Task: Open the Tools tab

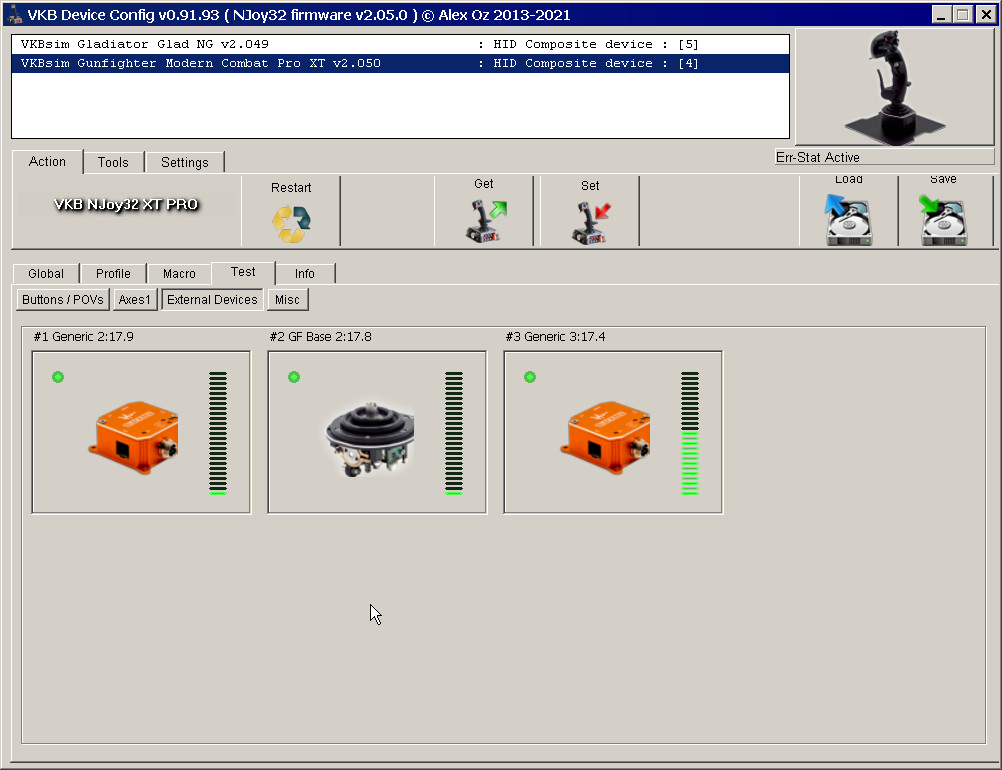Action: click(113, 162)
